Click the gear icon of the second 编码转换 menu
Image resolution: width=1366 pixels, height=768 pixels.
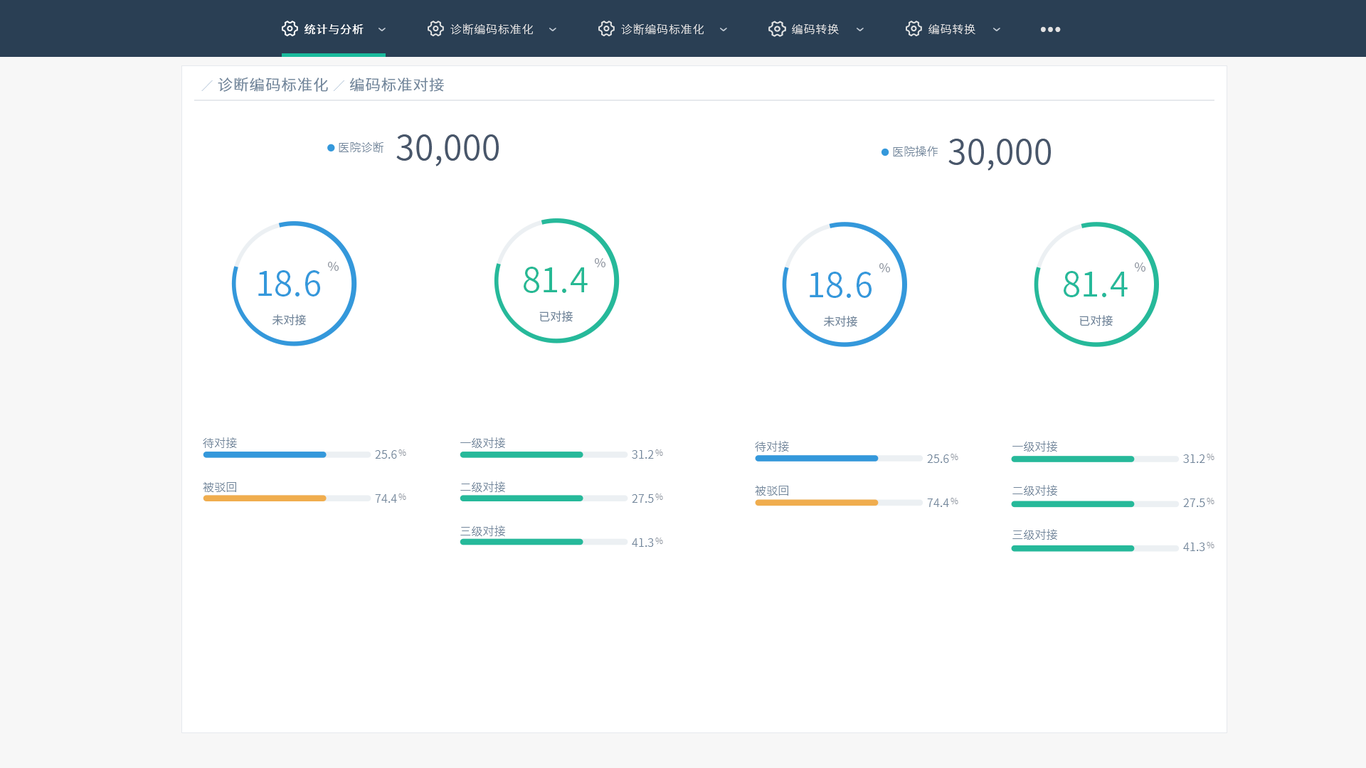913,29
